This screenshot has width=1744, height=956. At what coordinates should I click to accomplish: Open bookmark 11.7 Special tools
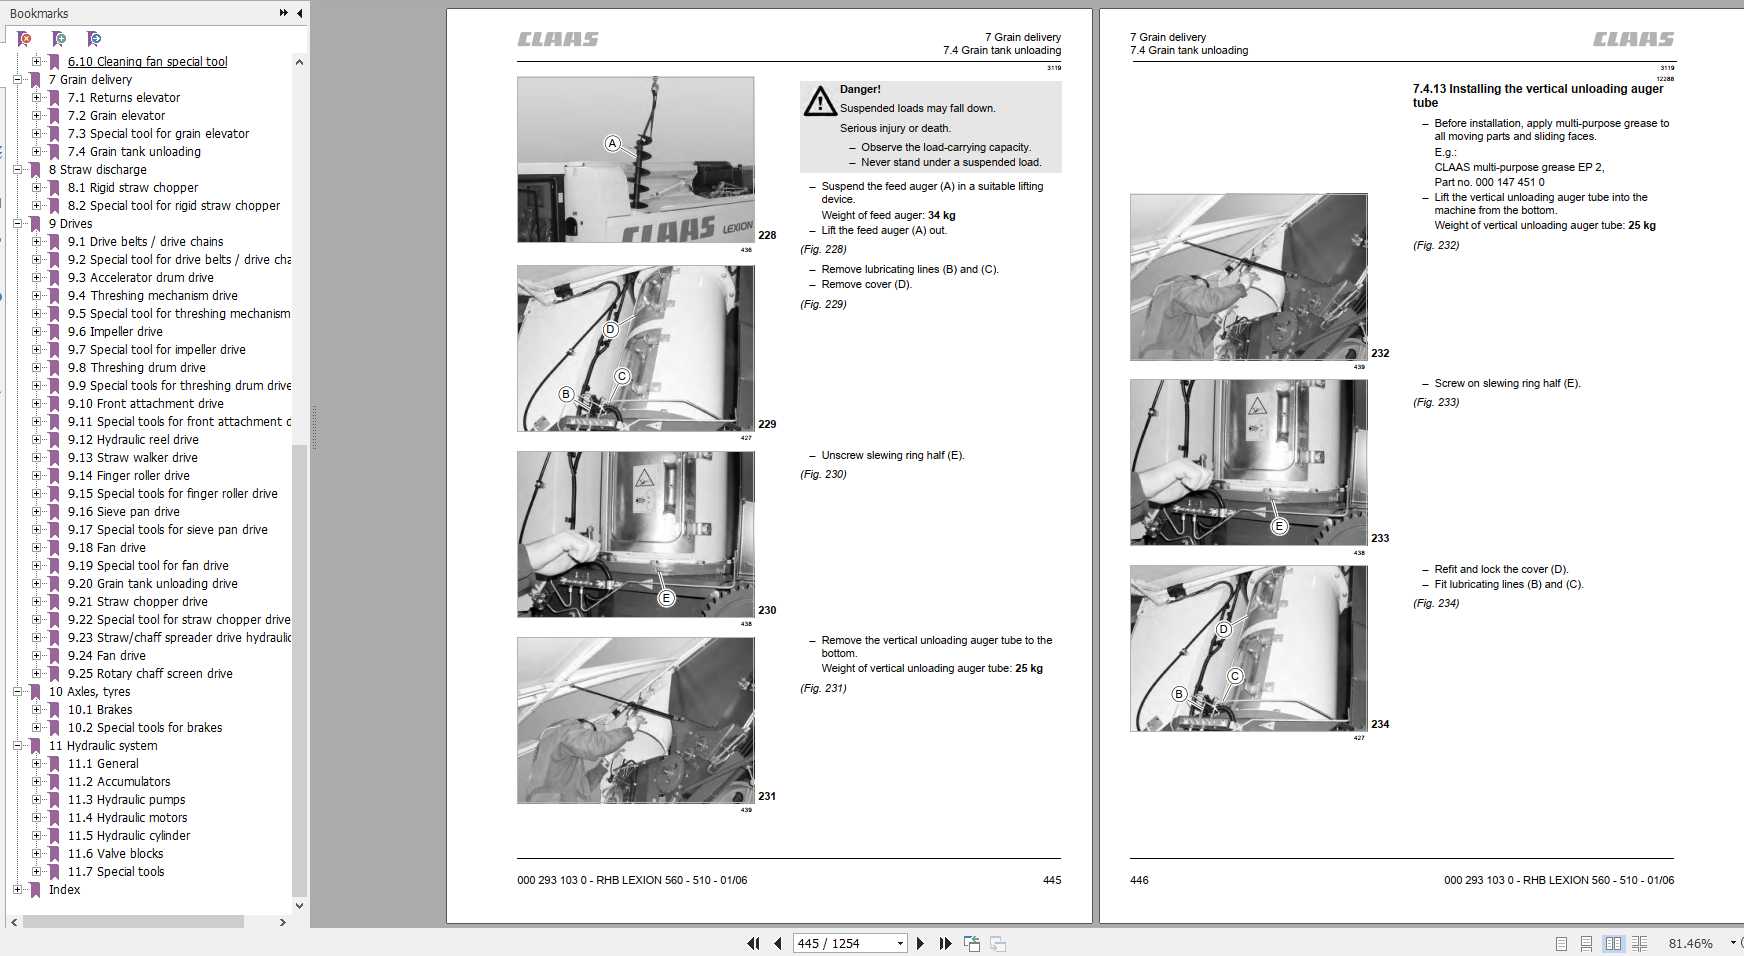pyautogui.click(x=116, y=872)
